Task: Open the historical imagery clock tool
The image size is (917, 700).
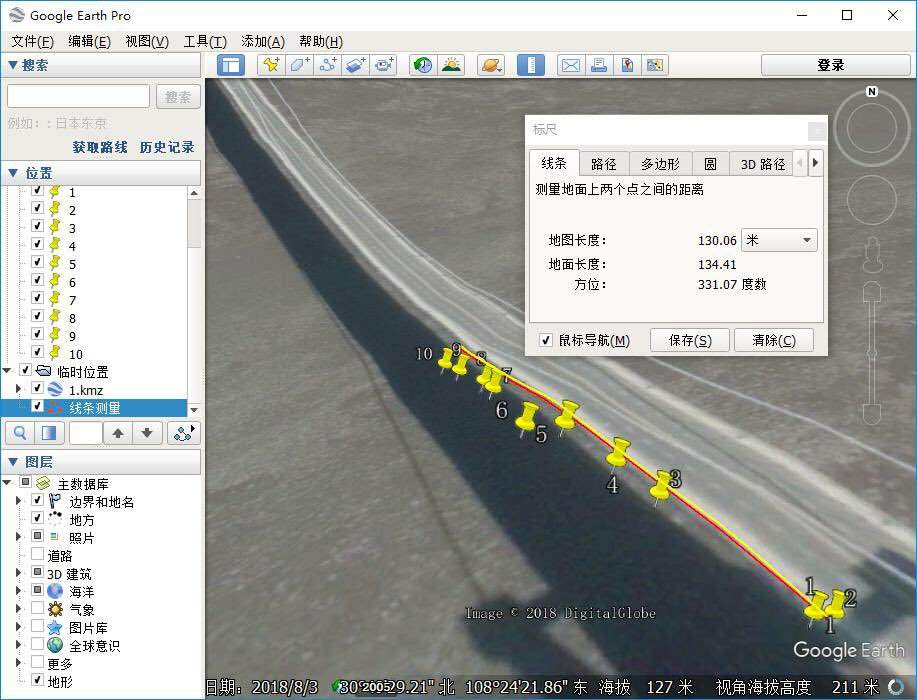Action: tap(423, 65)
